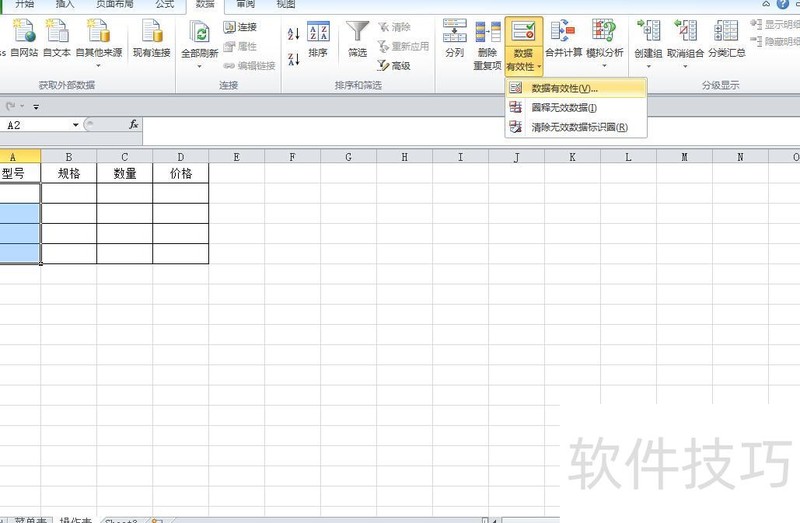Import from text file (自文本) icon
Image resolution: width=800 pixels, height=523 pixels.
tap(57, 37)
